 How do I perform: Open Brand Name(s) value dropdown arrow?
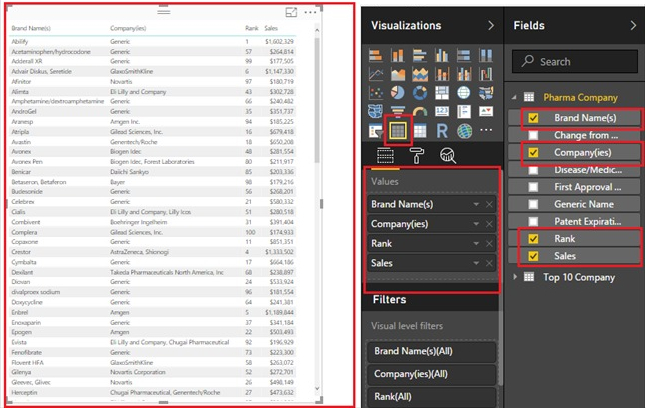coord(476,204)
